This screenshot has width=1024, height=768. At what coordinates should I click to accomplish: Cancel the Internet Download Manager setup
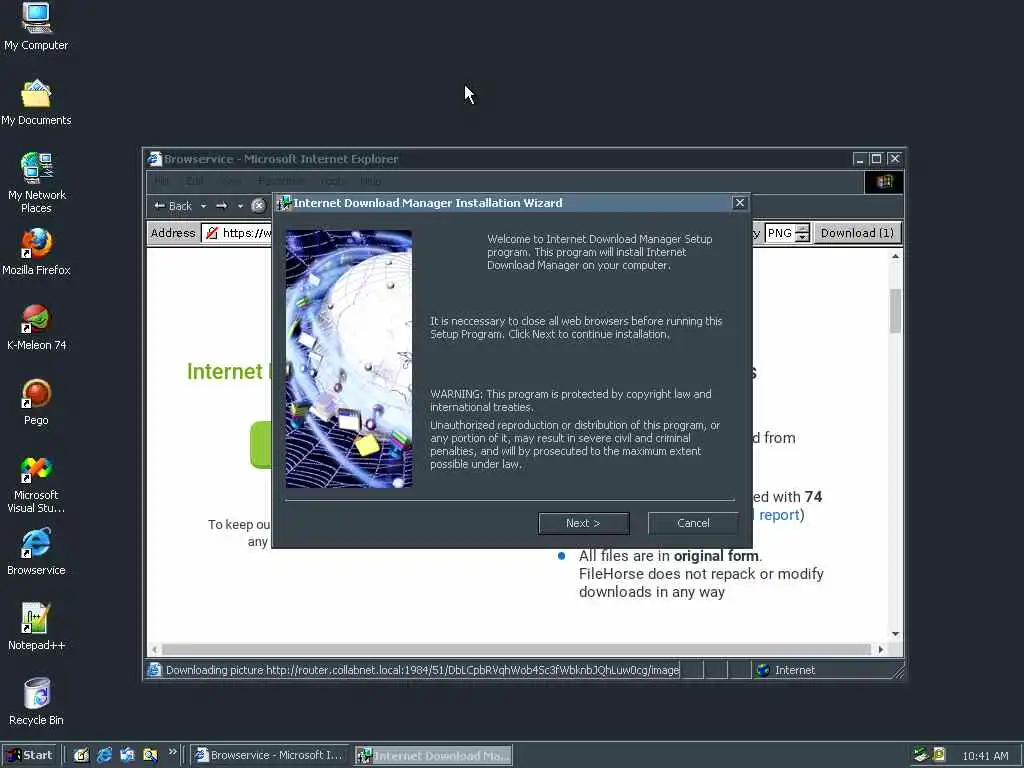pyautogui.click(x=693, y=523)
